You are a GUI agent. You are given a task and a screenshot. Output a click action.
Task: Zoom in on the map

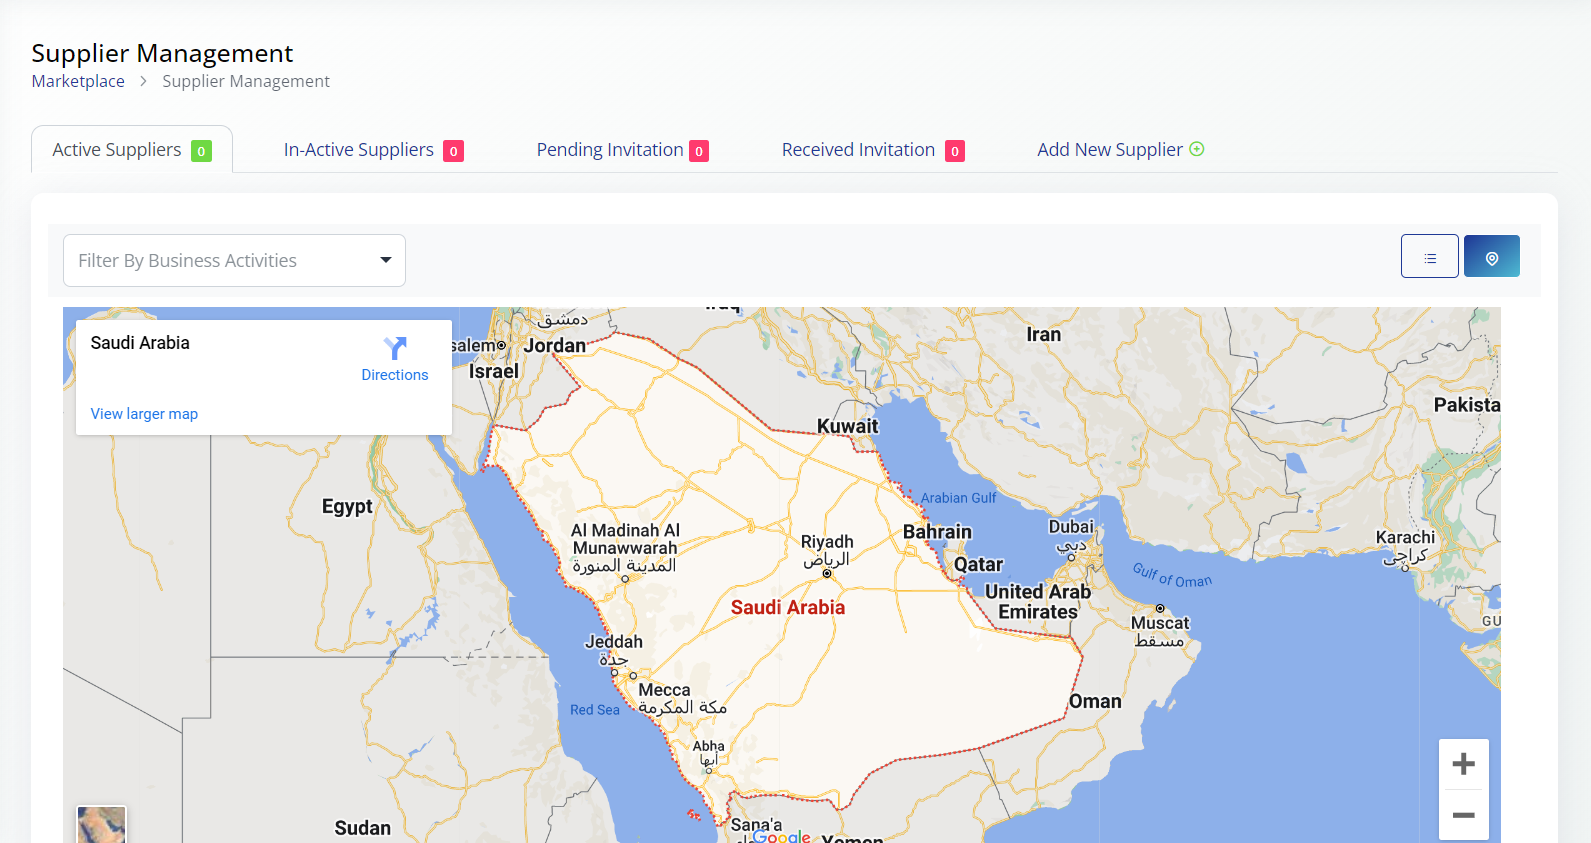1463,765
